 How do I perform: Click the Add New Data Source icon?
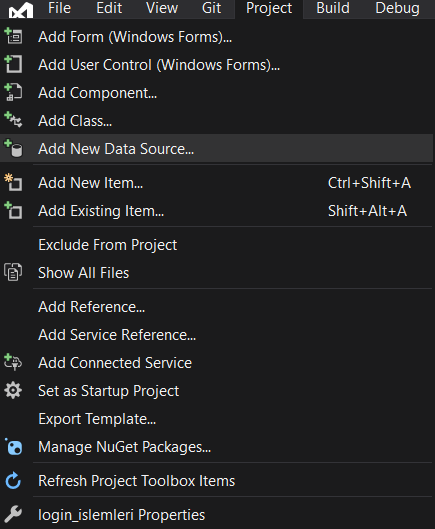13,148
